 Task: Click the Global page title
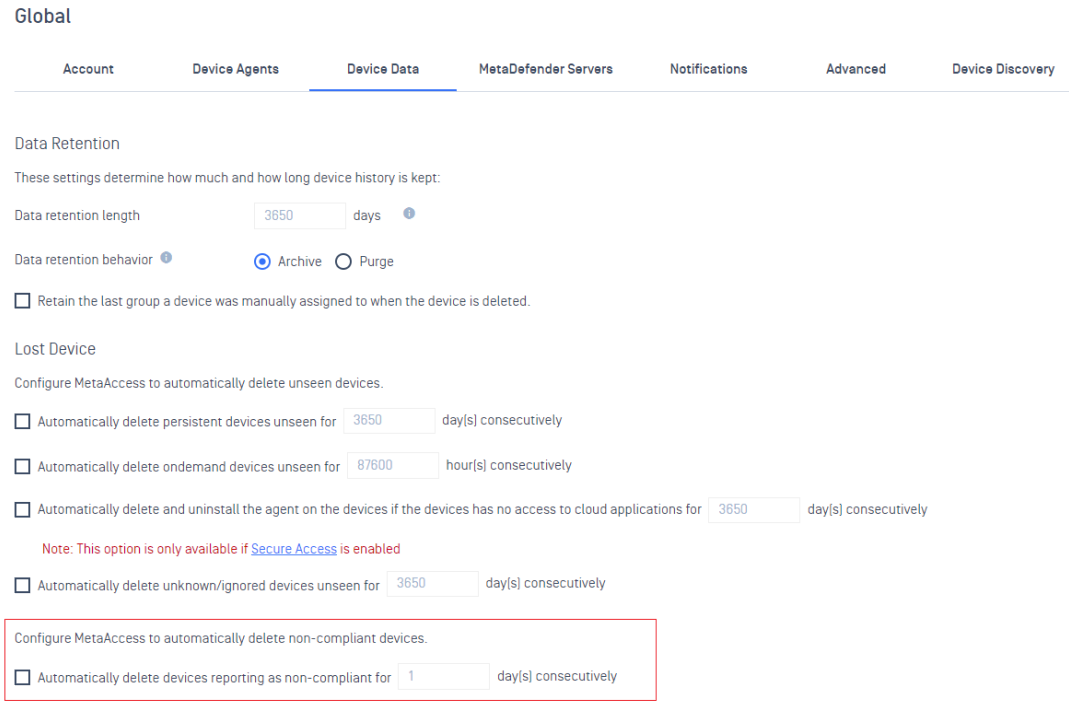(42, 16)
